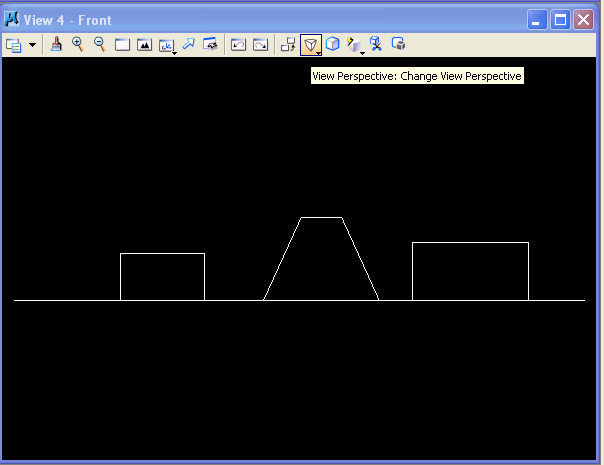This screenshot has width=604, height=465.
Task: Maximize the View 4 window
Action: click(x=560, y=19)
